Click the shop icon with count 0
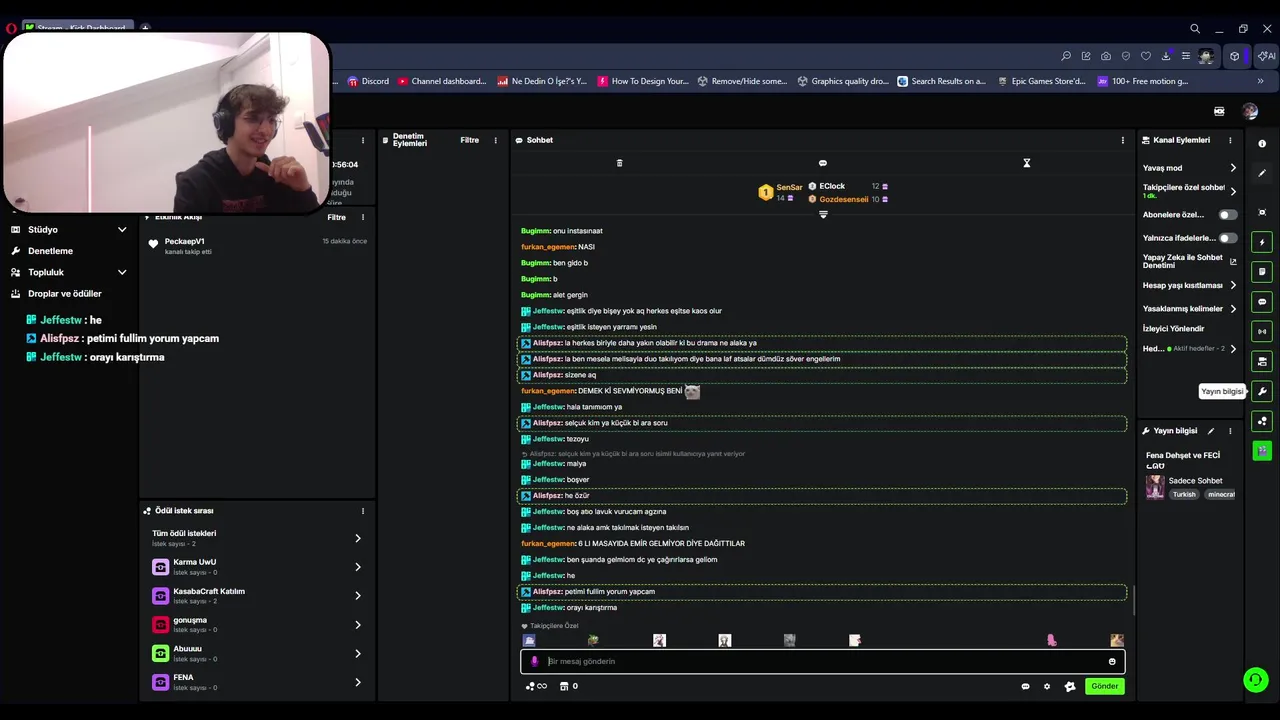1280x720 pixels. 568,686
